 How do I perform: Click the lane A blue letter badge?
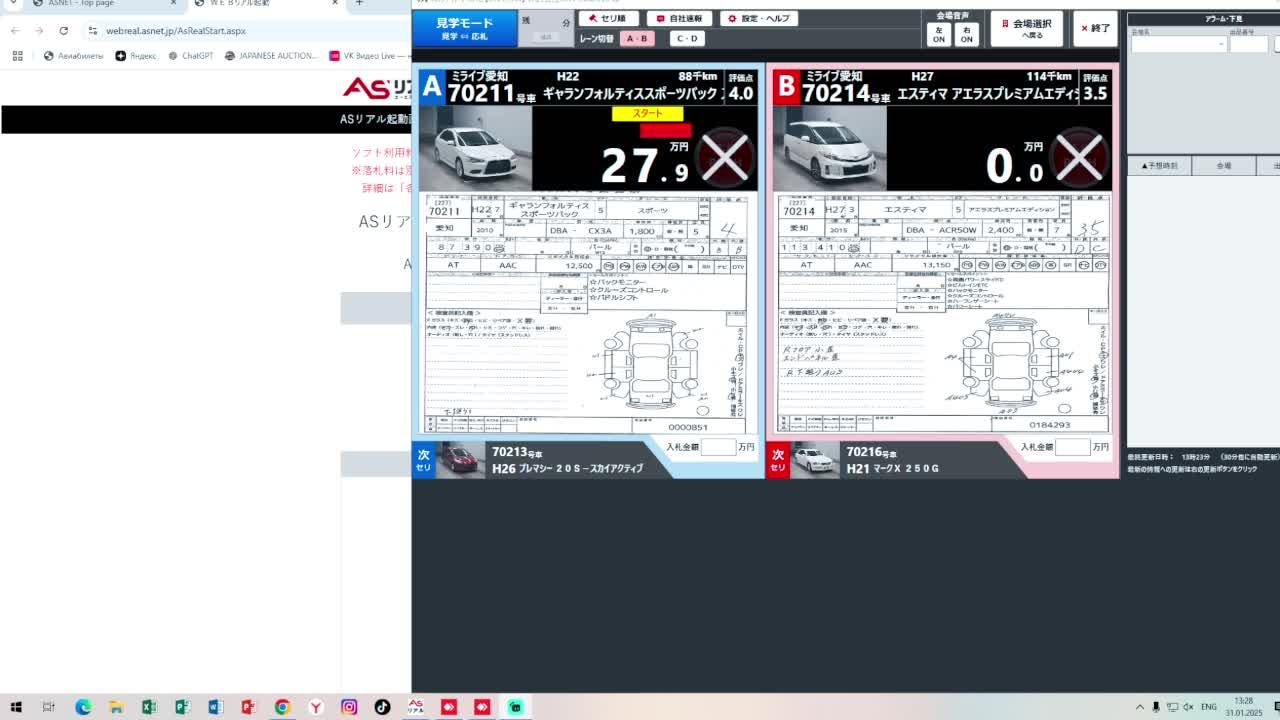(x=431, y=87)
